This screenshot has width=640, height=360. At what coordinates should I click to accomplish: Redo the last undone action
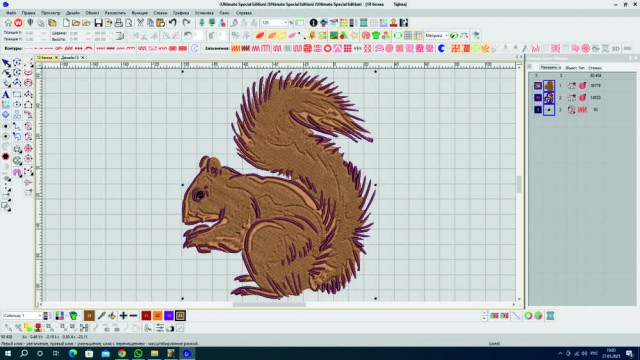point(186,23)
